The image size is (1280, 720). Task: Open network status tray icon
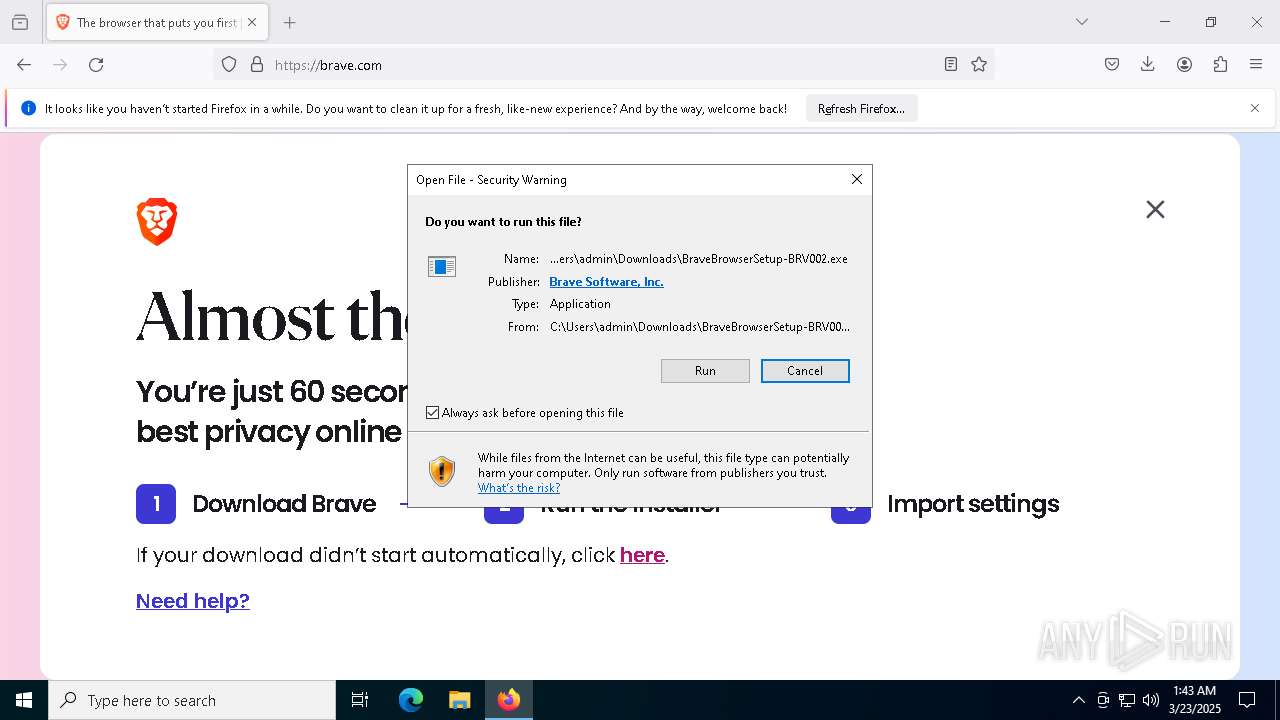[x=1127, y=700]
